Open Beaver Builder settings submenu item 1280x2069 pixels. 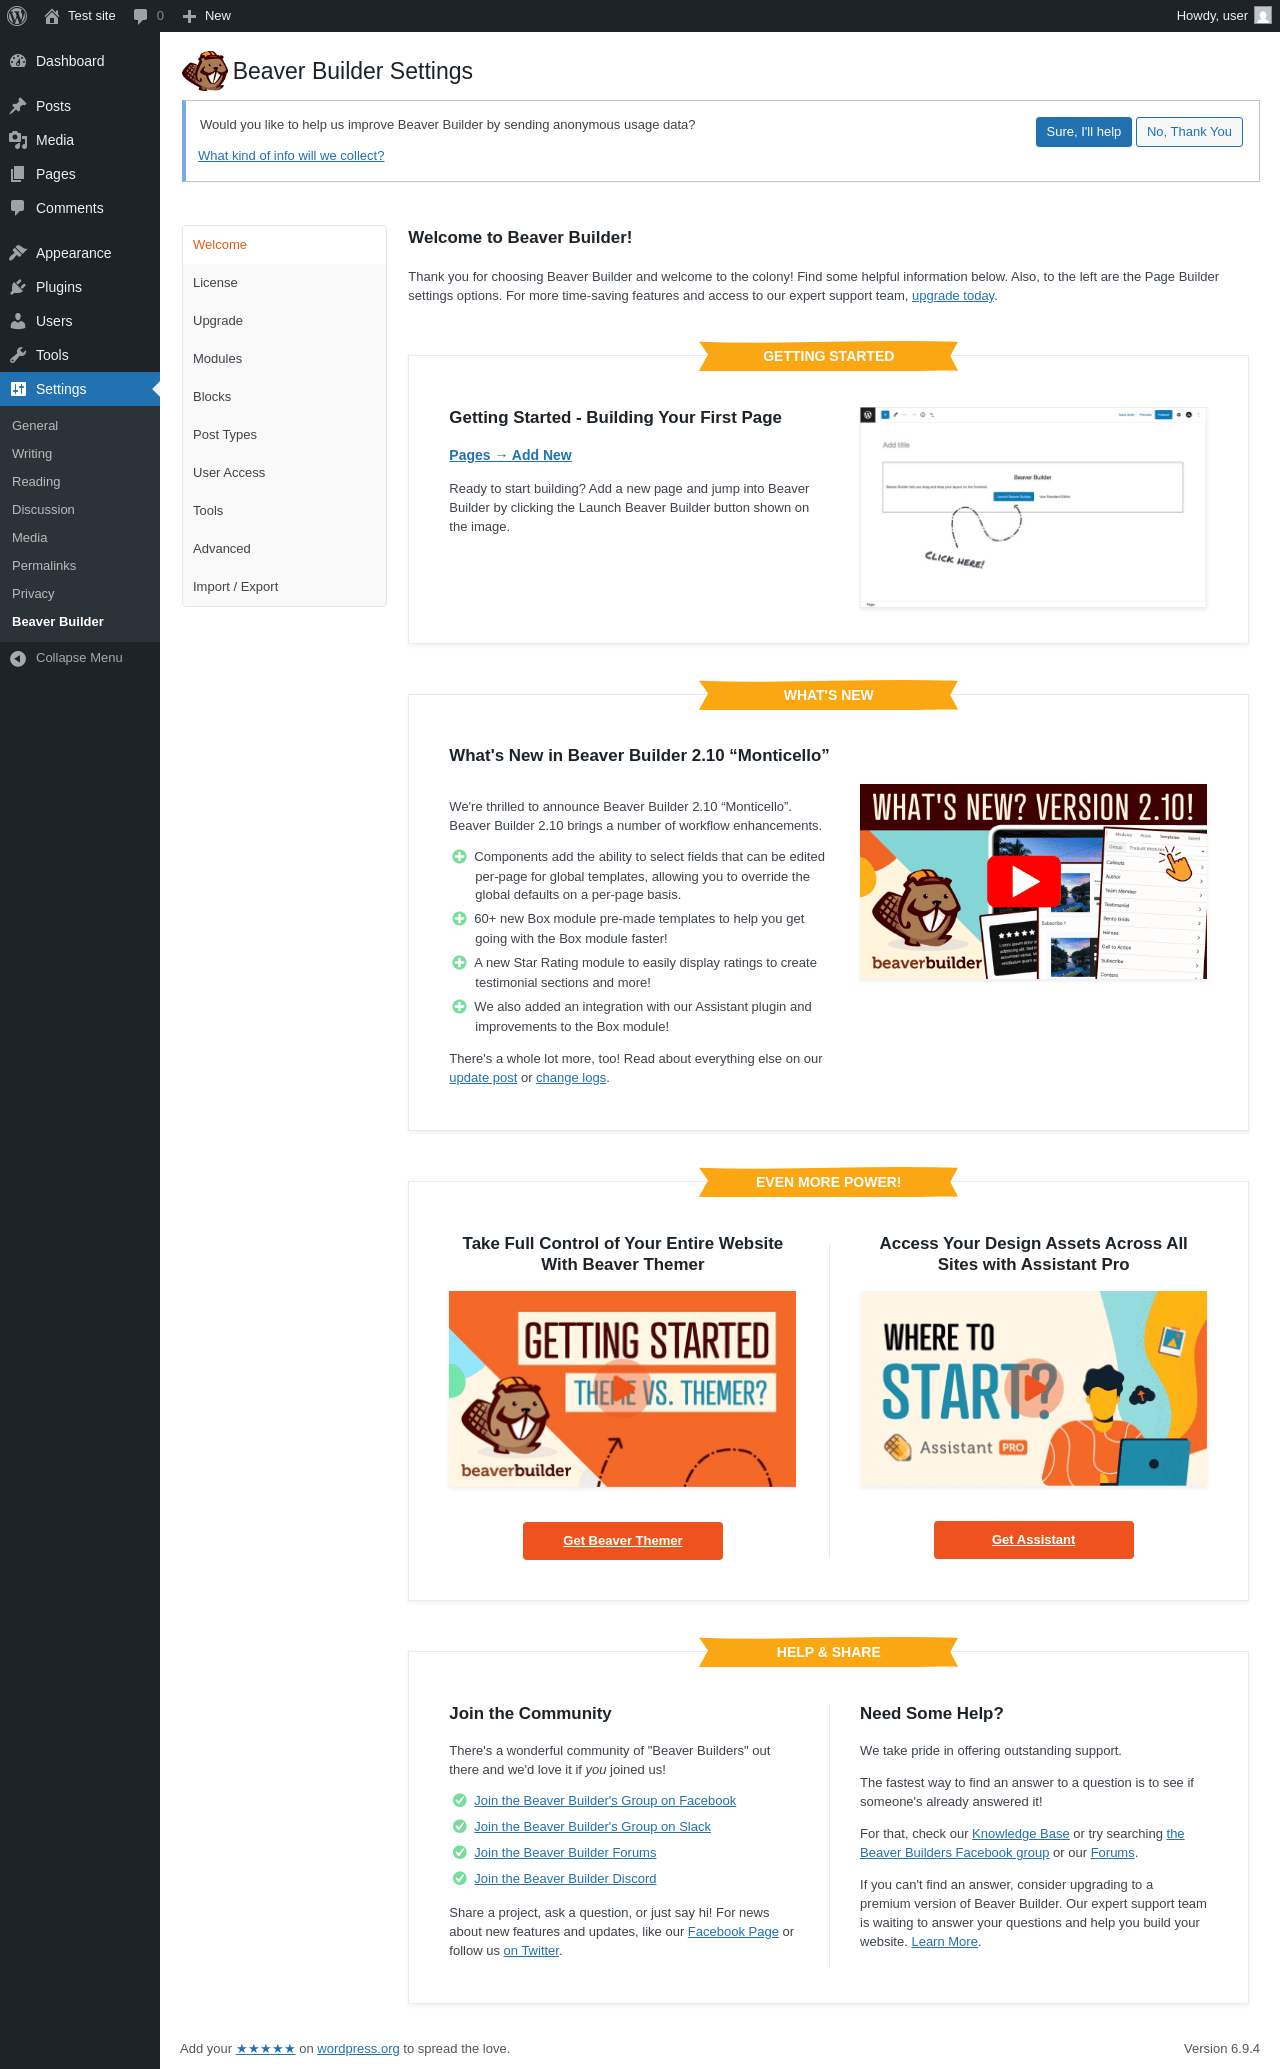(80, 622)
